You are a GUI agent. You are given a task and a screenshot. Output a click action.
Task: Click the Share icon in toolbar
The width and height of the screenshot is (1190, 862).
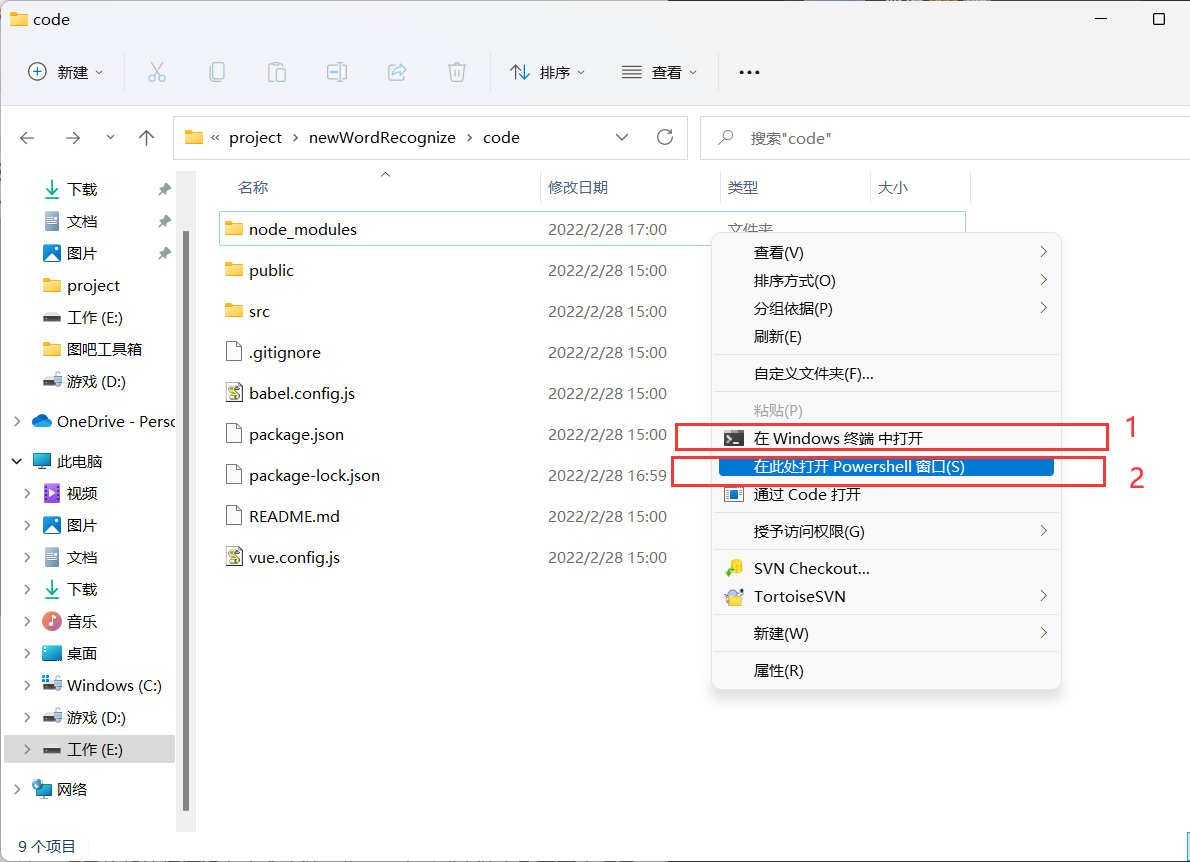397,72
